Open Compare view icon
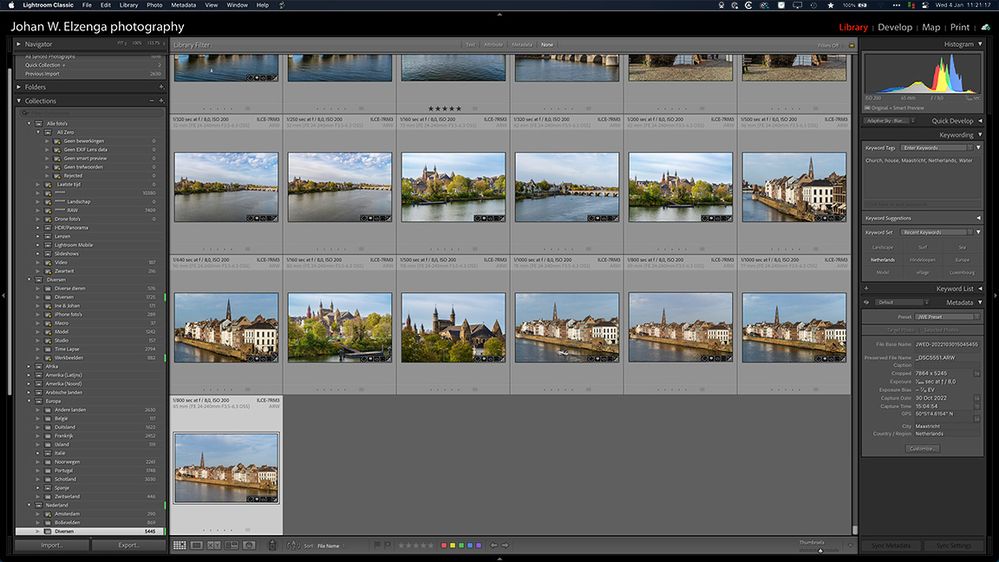This screenshot has height=562, width=999. pyautogui.click(x=214, y=545)
